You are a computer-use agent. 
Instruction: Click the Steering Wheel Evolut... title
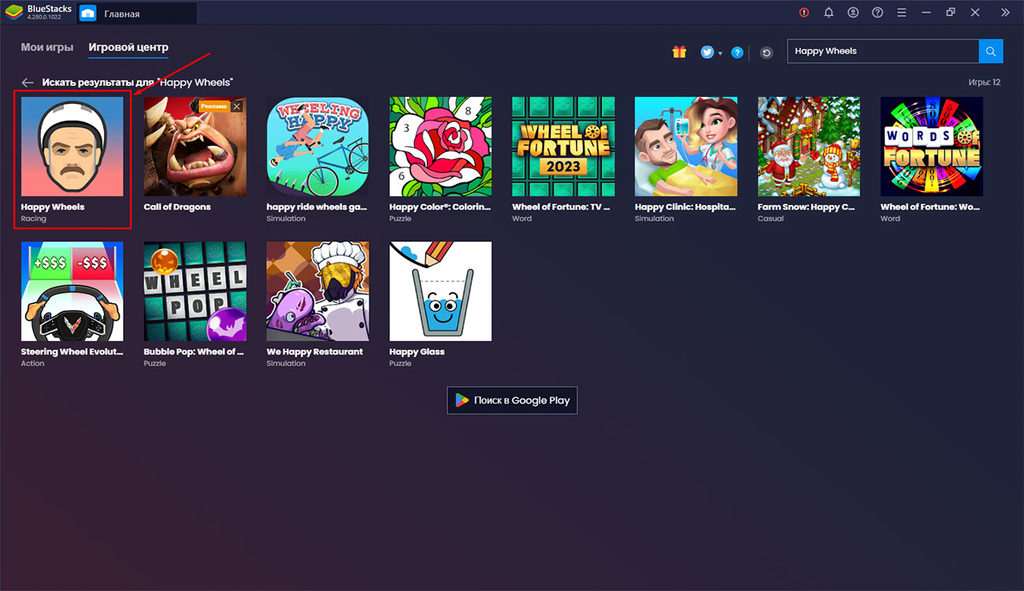tap(72, 352)
